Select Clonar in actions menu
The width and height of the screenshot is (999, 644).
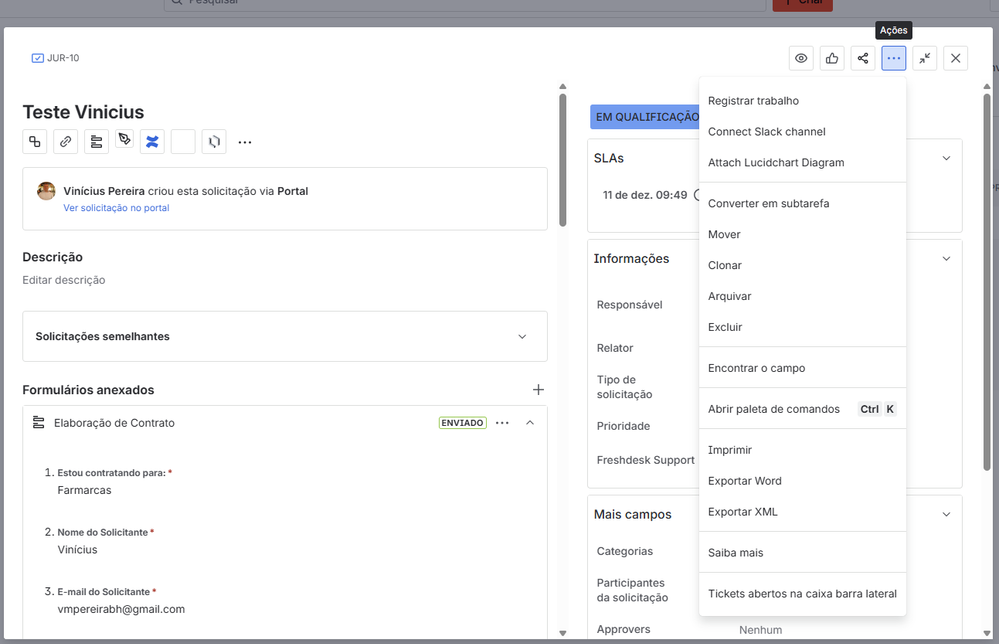(802, 265)
